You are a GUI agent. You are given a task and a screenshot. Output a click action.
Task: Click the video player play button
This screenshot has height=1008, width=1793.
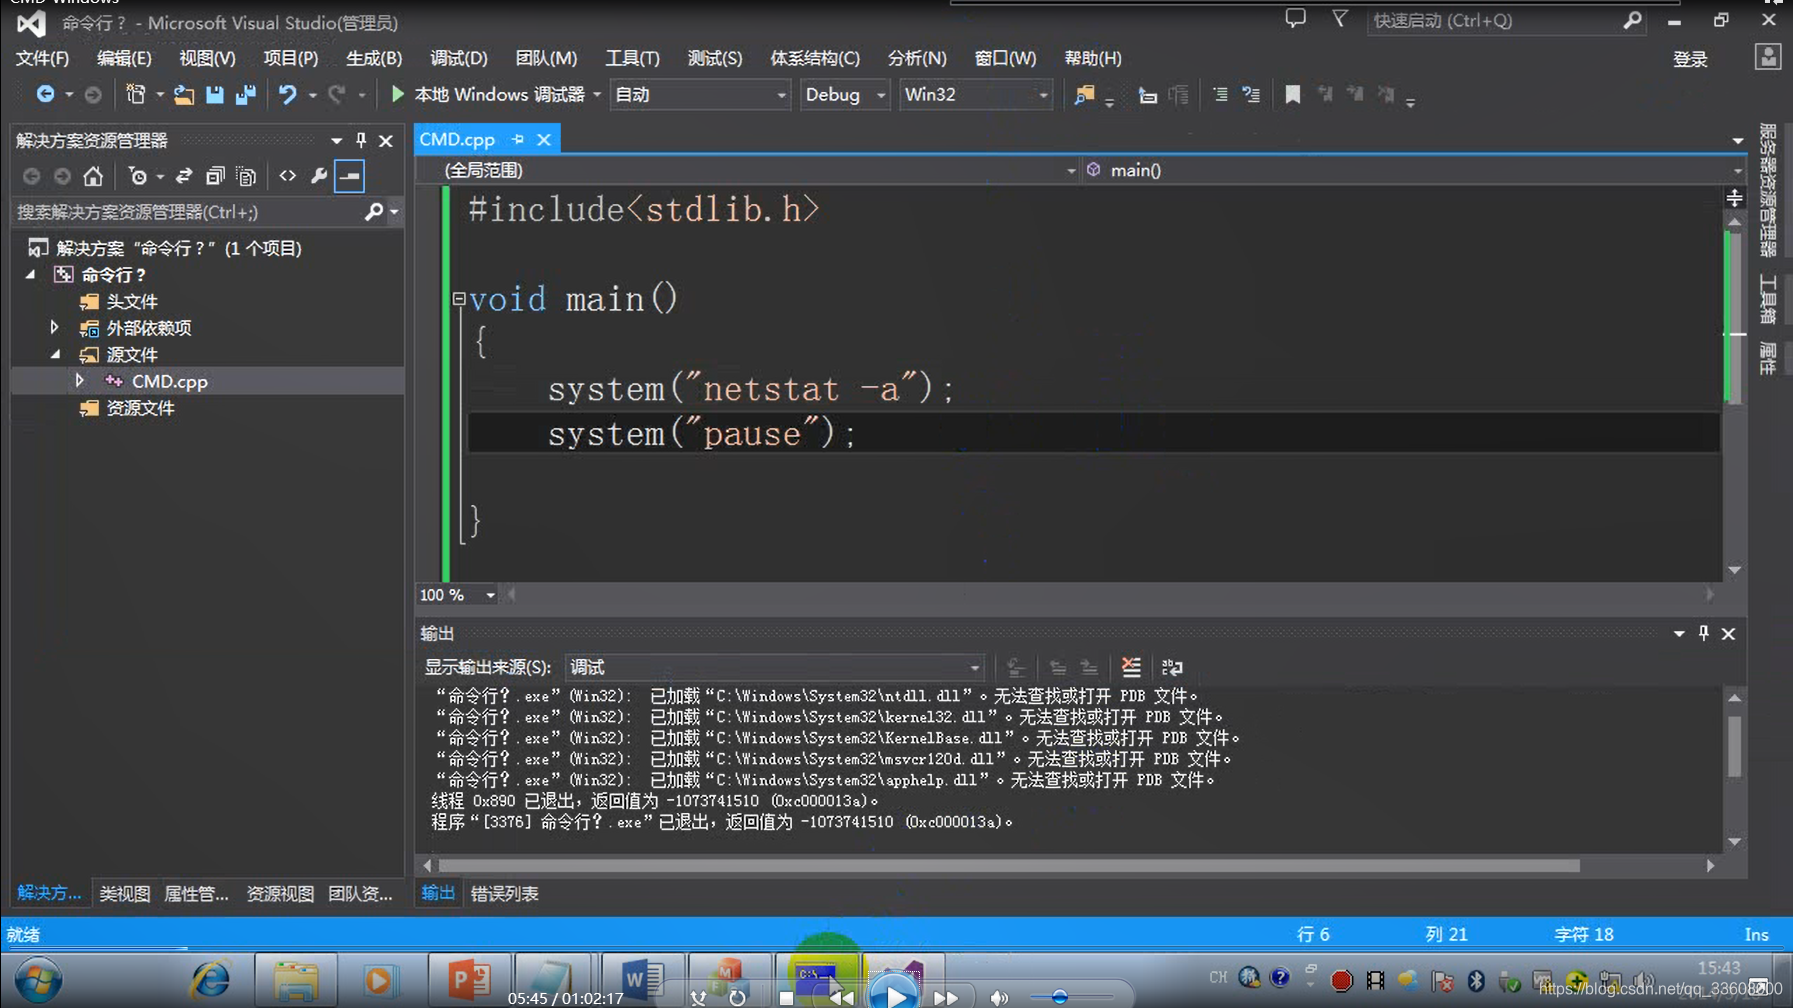[893, 995]
